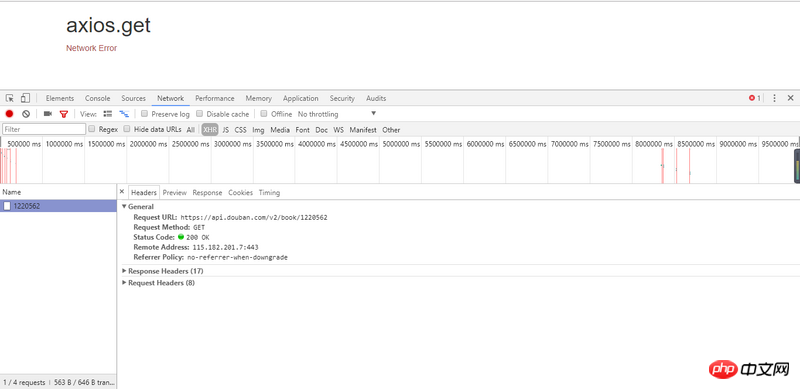Filter requests by Media

pos(280,130)
